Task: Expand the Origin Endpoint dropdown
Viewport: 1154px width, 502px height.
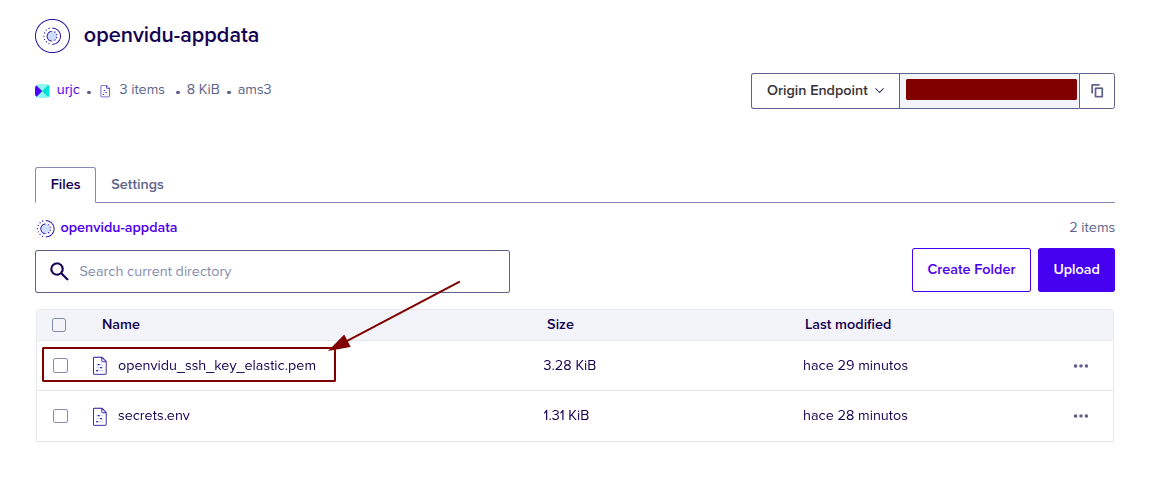Action: click(825, 91)
